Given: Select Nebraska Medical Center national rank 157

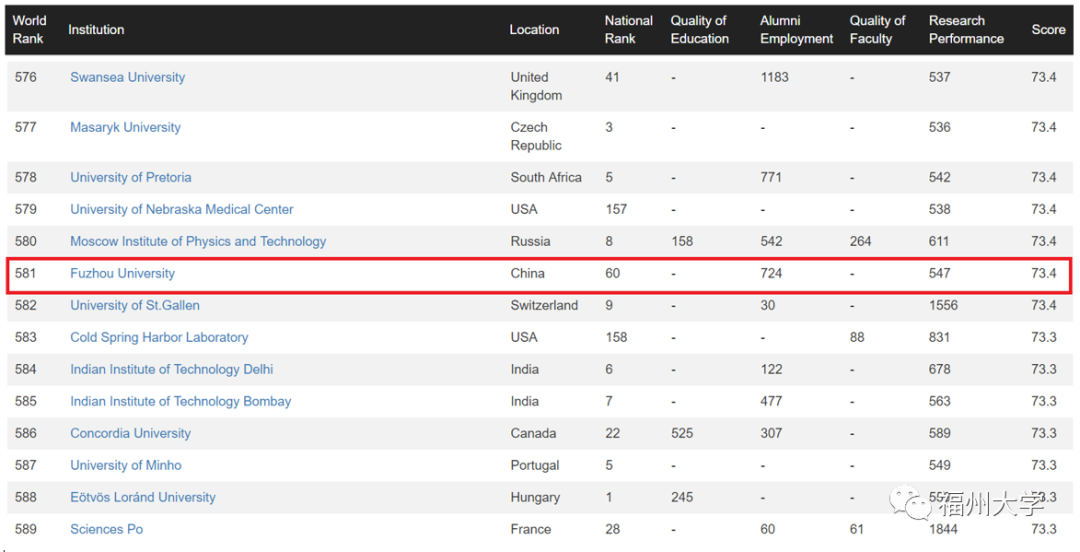Looking at the screenshot, I should [x=616, y=209].
